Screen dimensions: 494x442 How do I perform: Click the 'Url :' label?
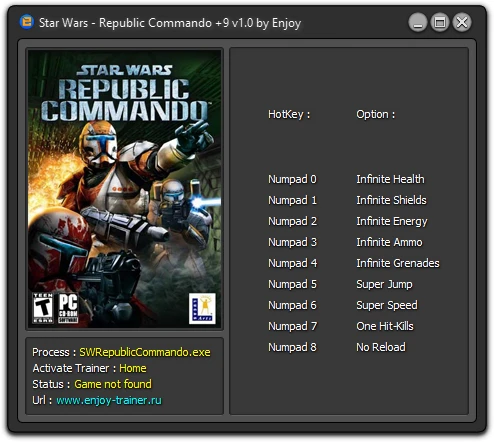(x=42, y=400)
